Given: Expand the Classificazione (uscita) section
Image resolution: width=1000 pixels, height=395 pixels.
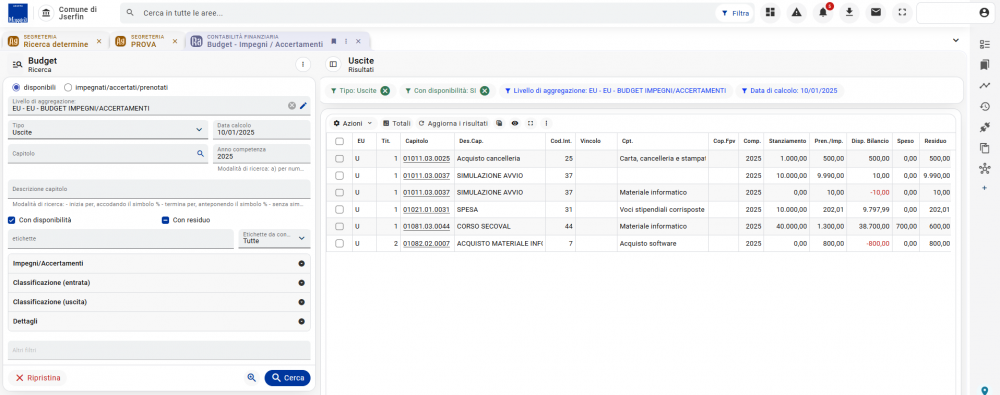Looking at the screenshot, I should (x=159, y=302).
